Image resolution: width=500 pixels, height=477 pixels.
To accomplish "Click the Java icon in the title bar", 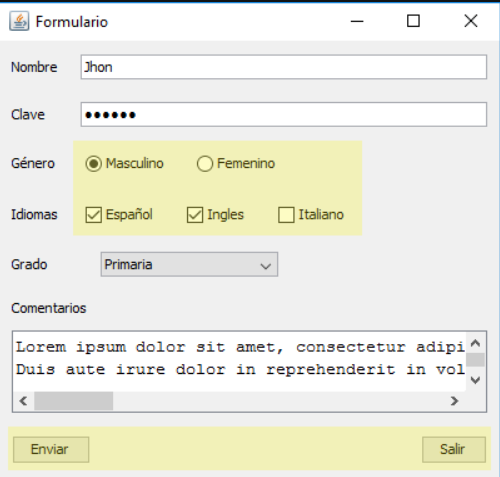I will [x=19, y=21].
